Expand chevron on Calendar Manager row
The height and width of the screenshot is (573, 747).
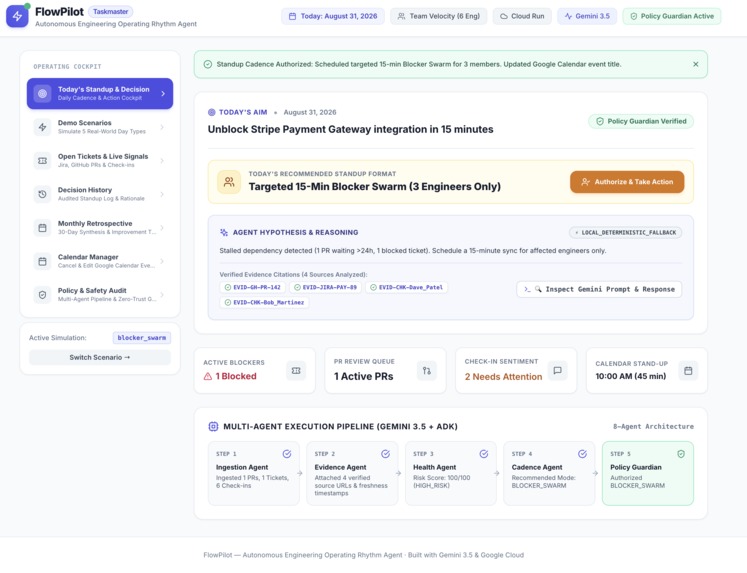[162, 261]
